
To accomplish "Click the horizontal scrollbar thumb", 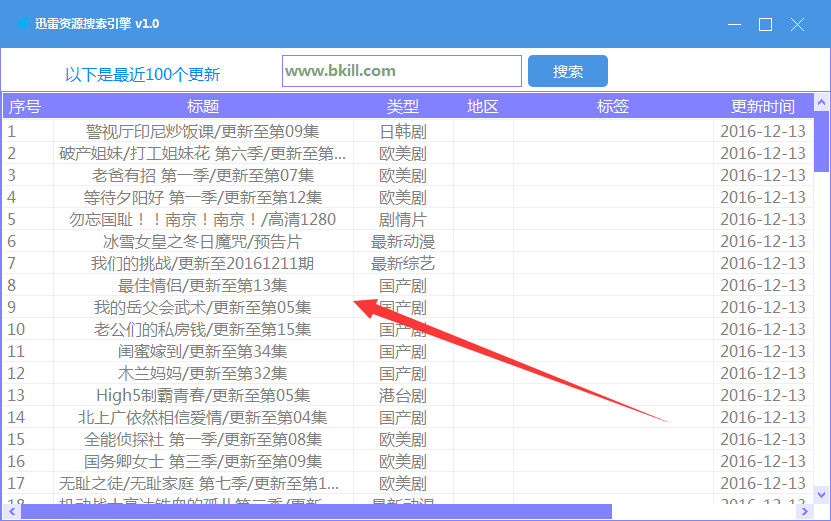I will coord(316,511).
